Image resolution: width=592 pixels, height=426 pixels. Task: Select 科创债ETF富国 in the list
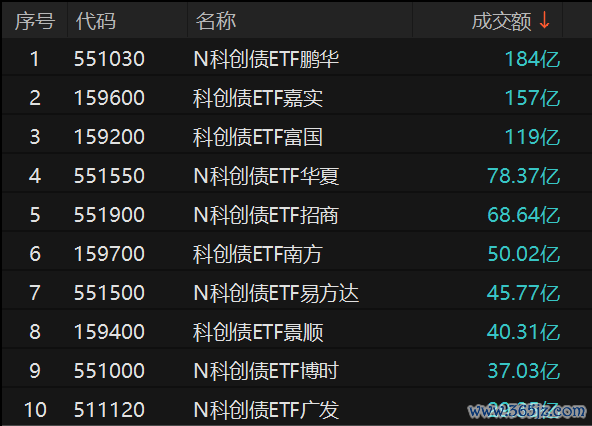(258, 137)
